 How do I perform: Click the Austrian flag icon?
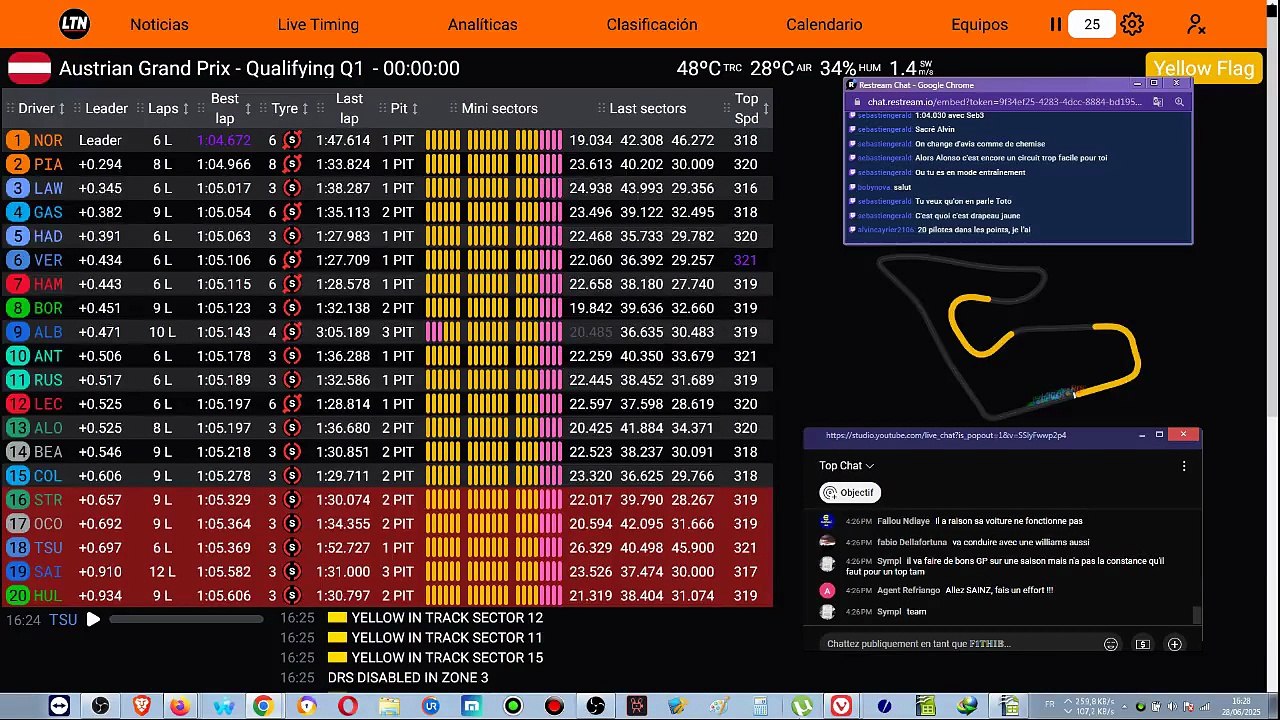tap(30, 68)
